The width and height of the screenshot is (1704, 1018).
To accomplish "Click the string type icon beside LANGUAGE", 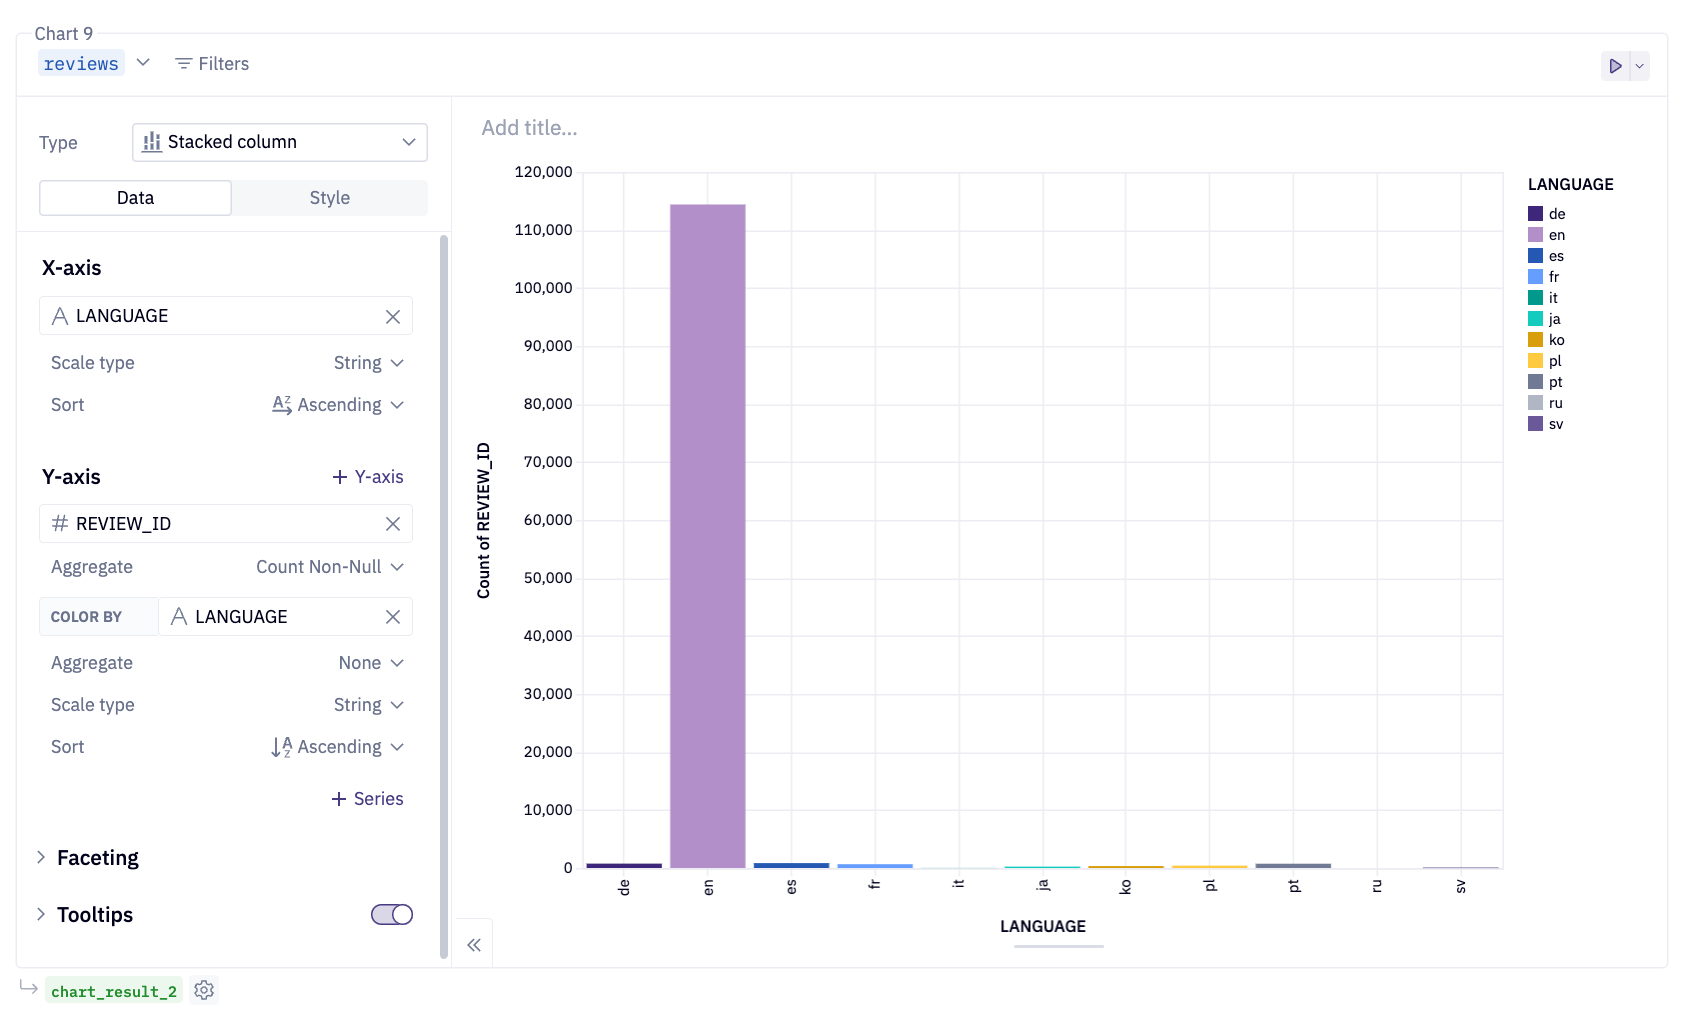I will [x=59, y=315].
